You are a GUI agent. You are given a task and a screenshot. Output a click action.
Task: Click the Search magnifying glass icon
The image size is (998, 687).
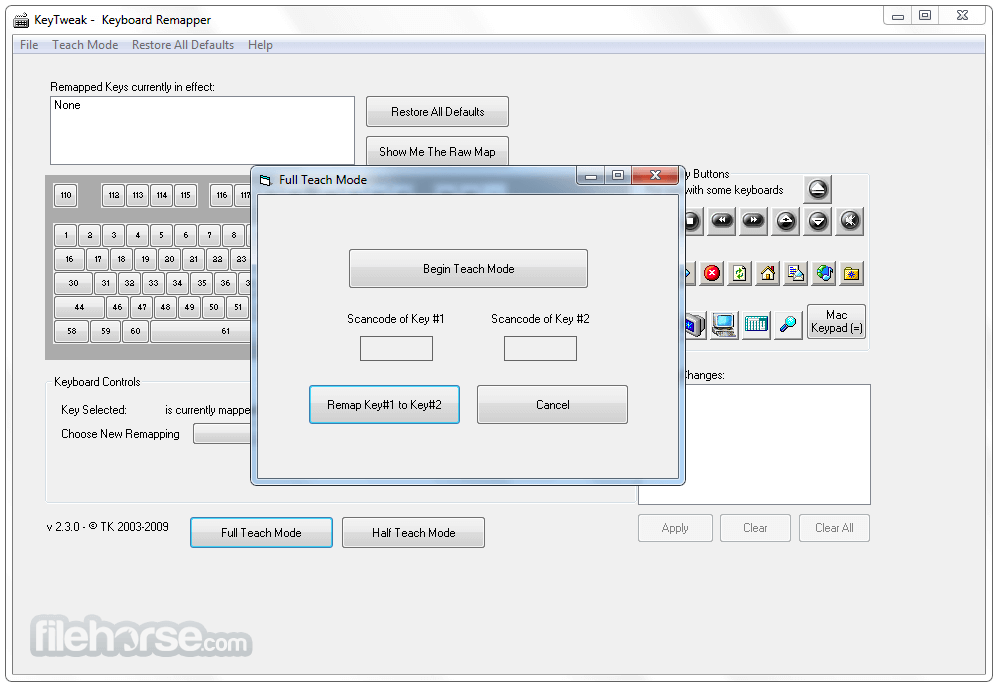tap(788, 325)
